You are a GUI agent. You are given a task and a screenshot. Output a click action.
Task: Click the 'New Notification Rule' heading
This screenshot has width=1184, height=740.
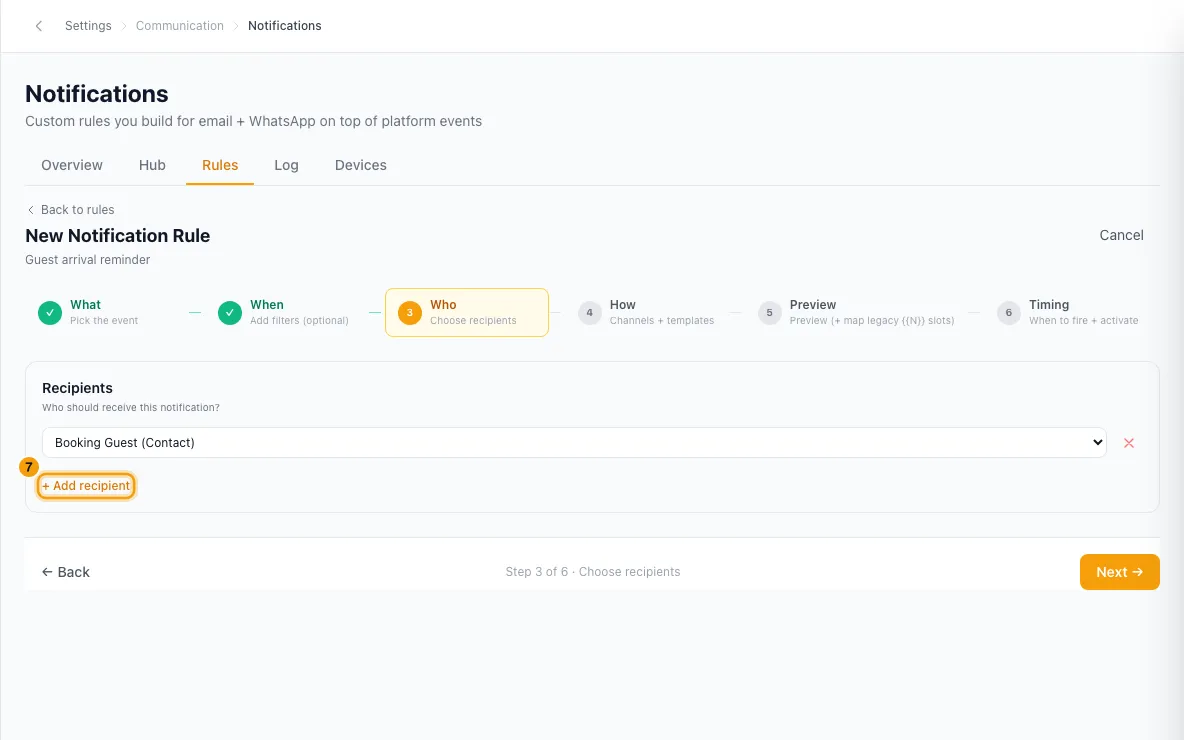click(x=118, y=236)
